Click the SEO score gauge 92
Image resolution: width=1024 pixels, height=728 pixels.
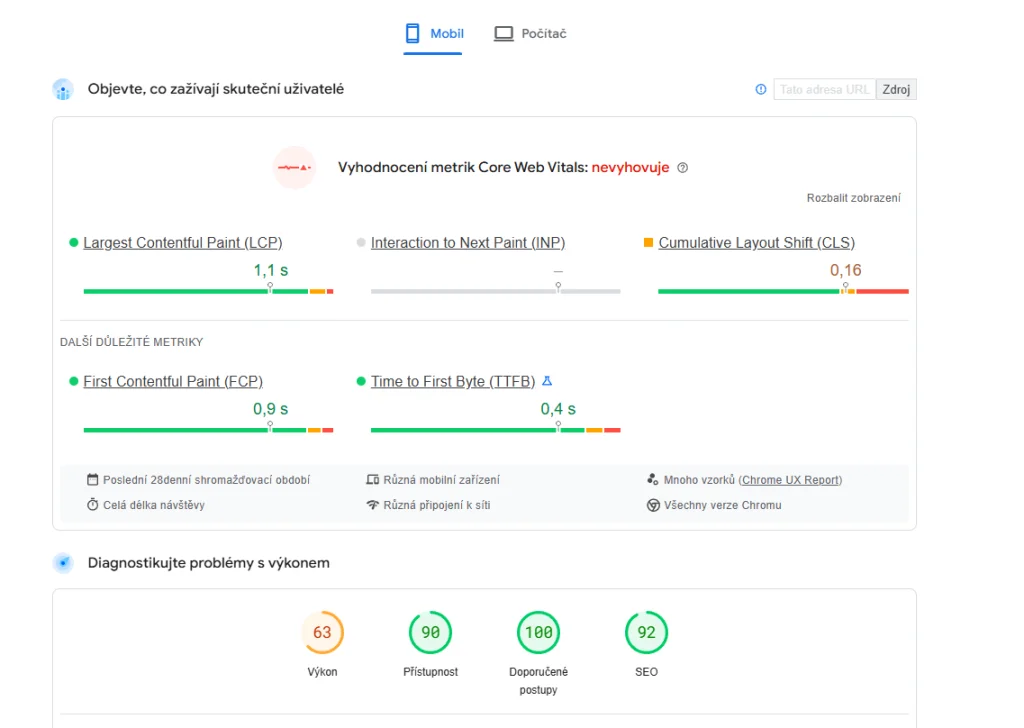click(646, 633)
